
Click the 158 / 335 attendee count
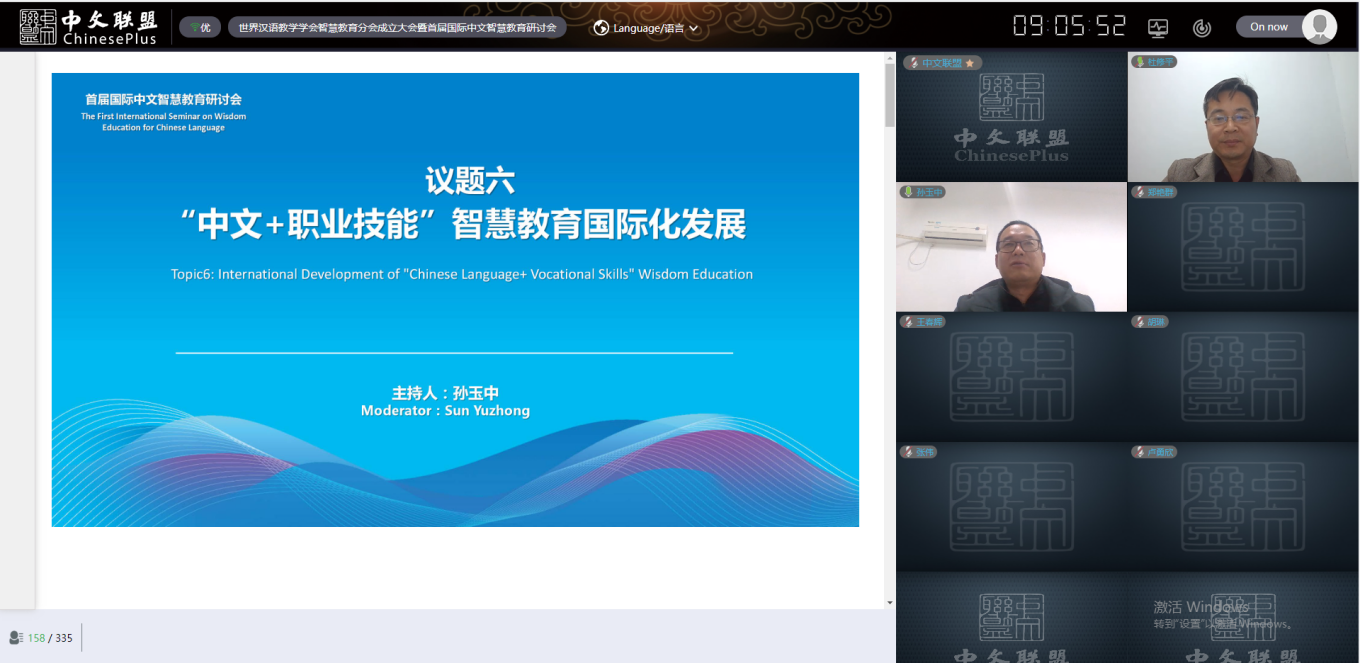click(50, 638)
